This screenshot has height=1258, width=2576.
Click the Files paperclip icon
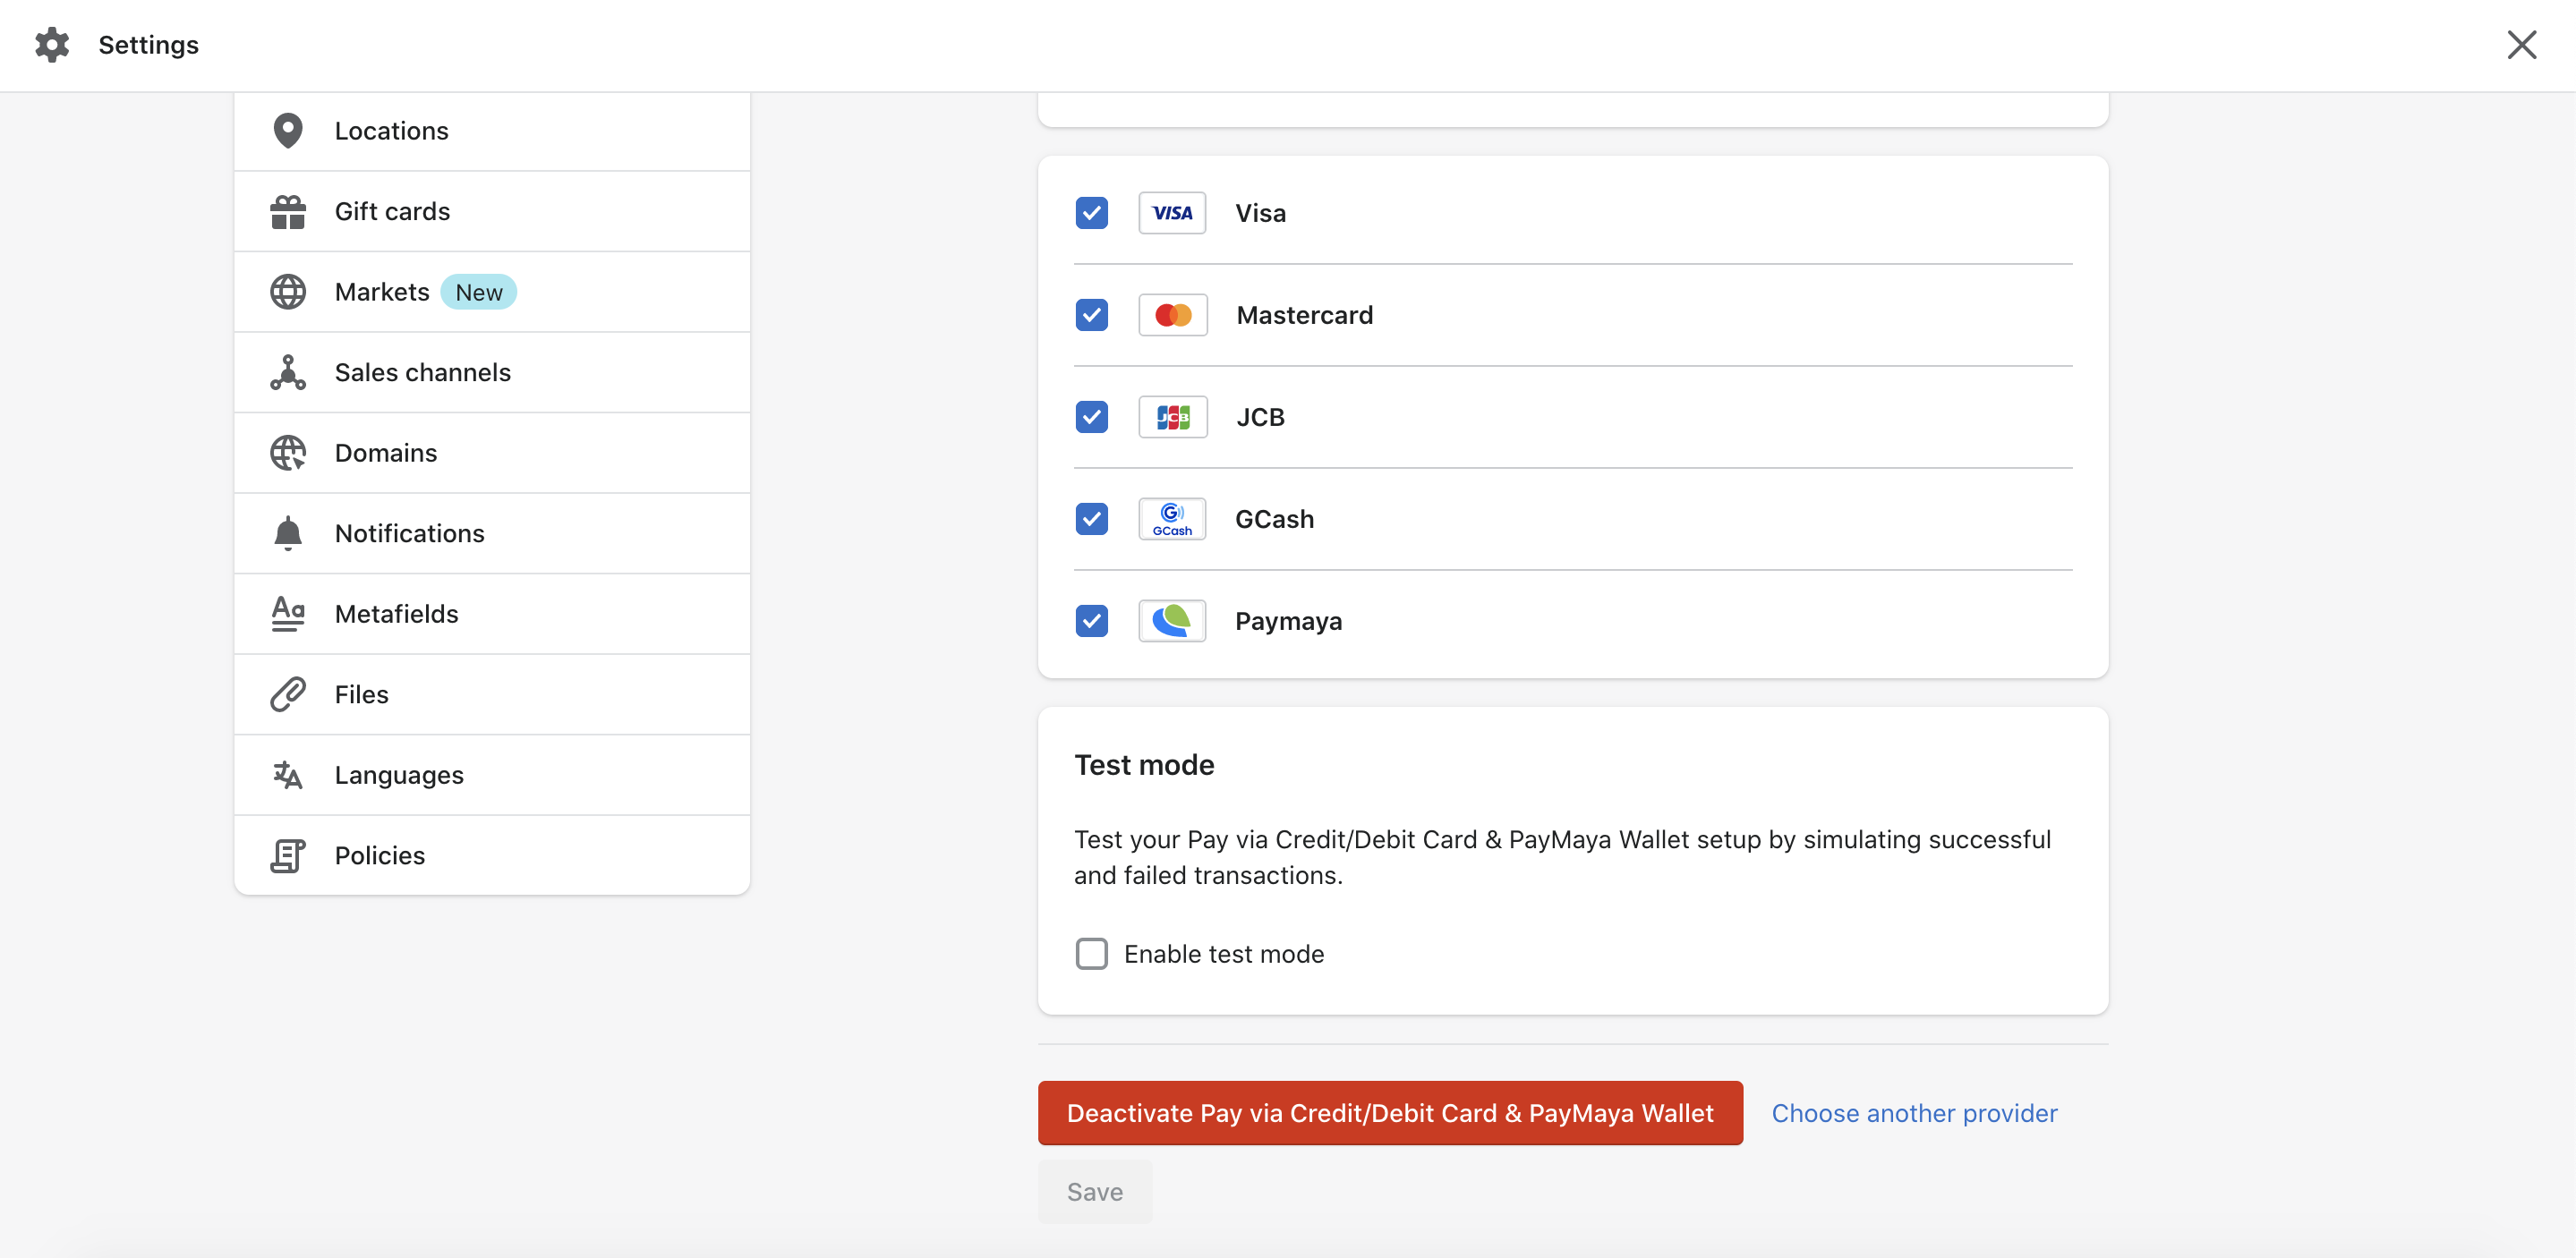click(x=287, y=694)
